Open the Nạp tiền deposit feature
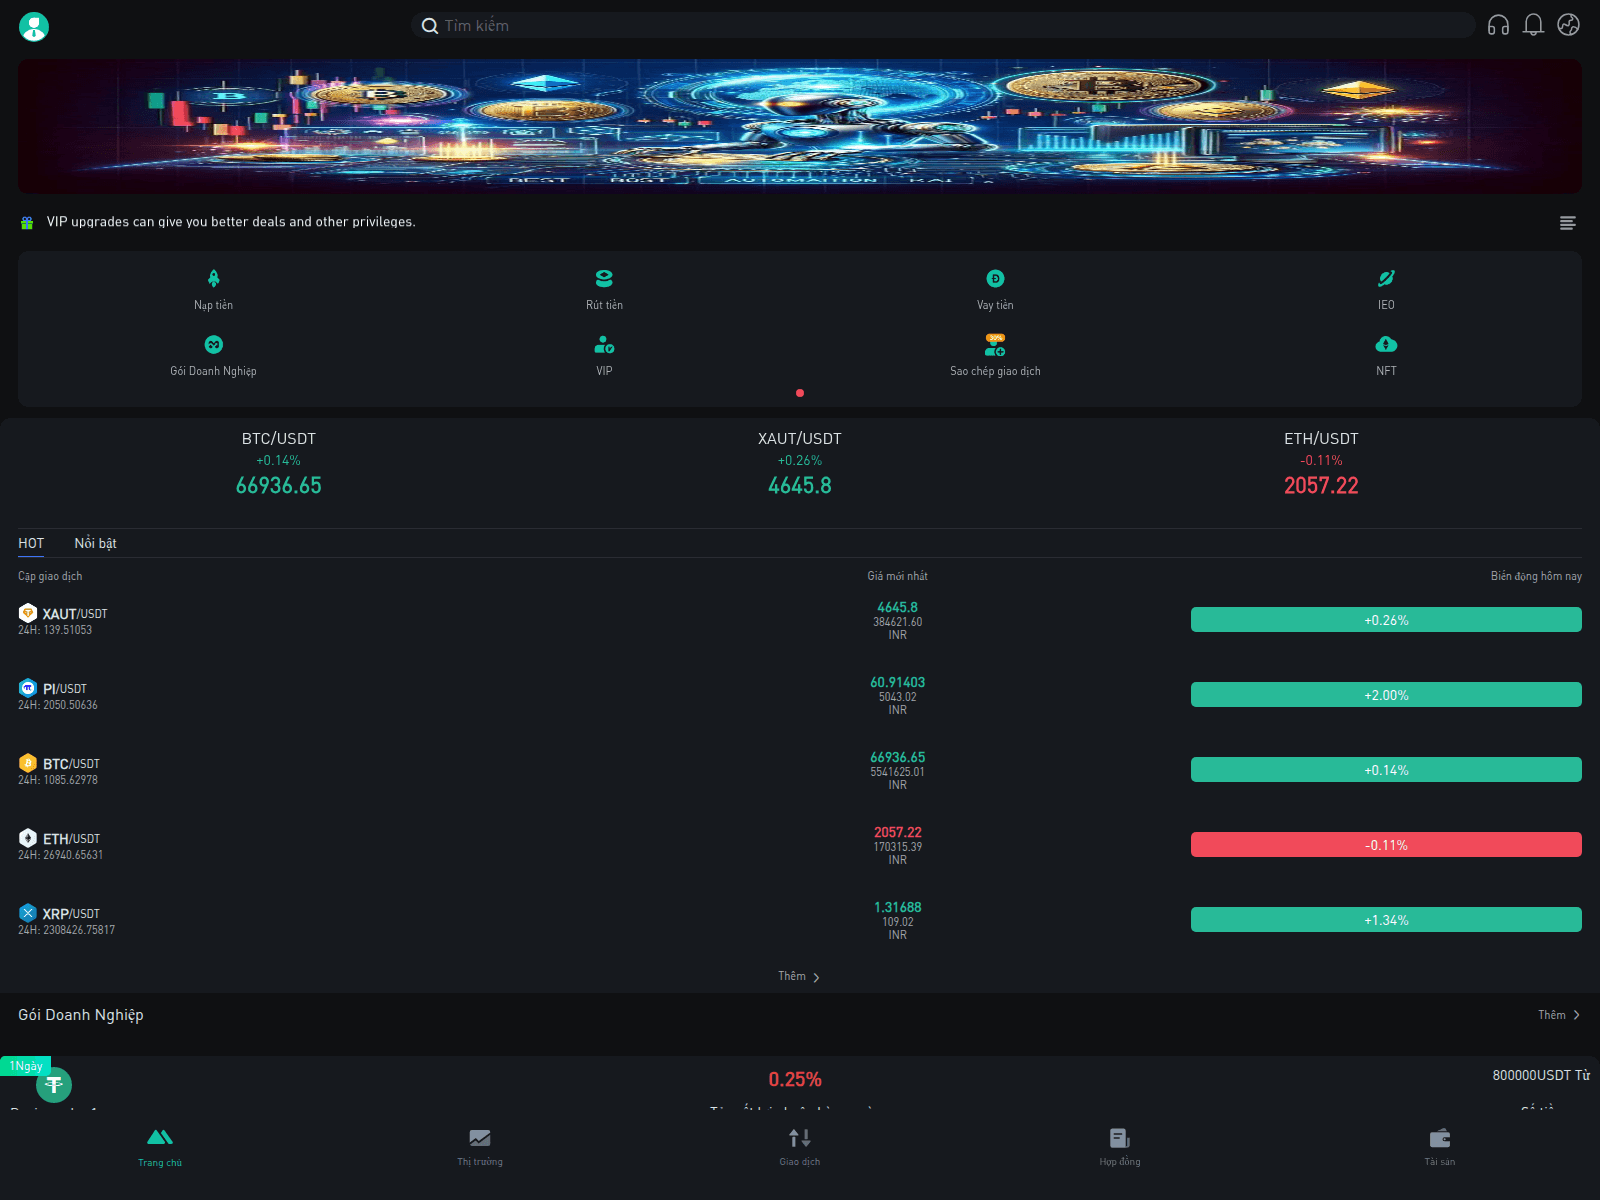 [x=213, y=289]
